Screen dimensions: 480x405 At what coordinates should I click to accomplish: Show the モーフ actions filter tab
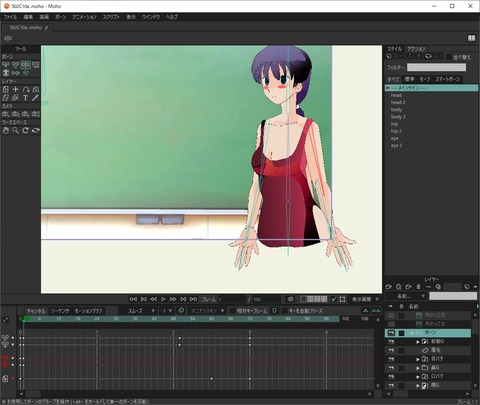click(425, 79)
